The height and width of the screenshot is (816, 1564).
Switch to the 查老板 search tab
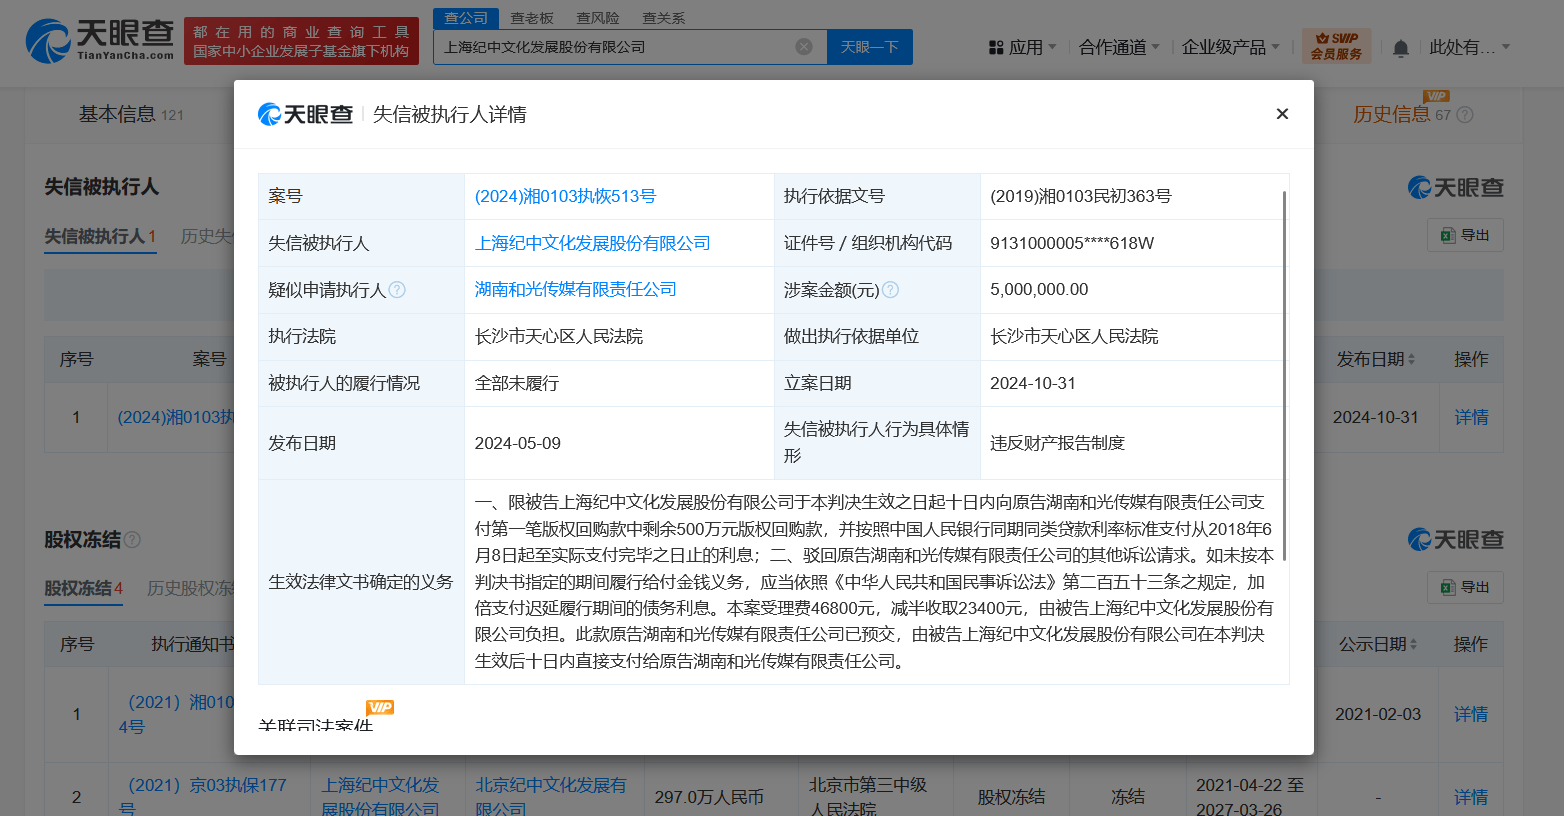coord(532,18)
